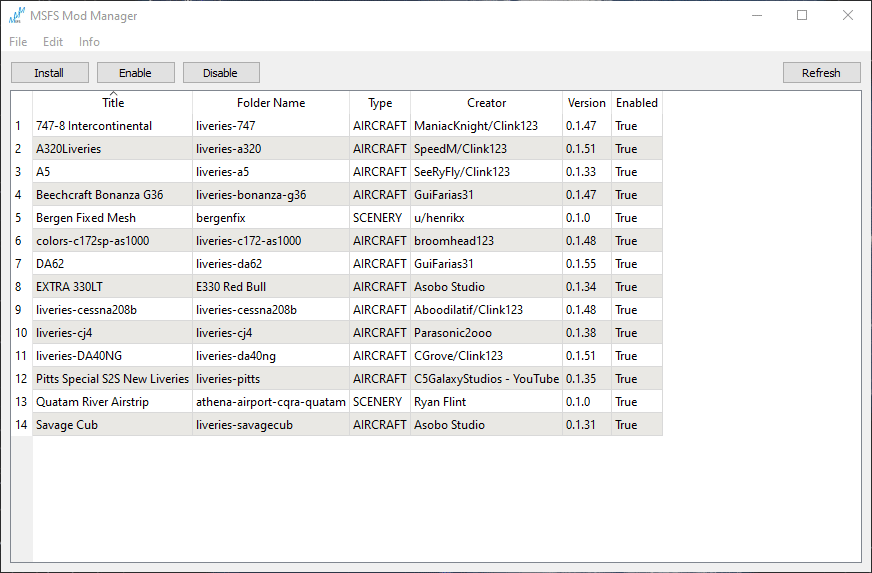The width and height of the screenshot is (872, 573).
Task: Select the Savage Cub title cell
Action: tap(113, 424)
